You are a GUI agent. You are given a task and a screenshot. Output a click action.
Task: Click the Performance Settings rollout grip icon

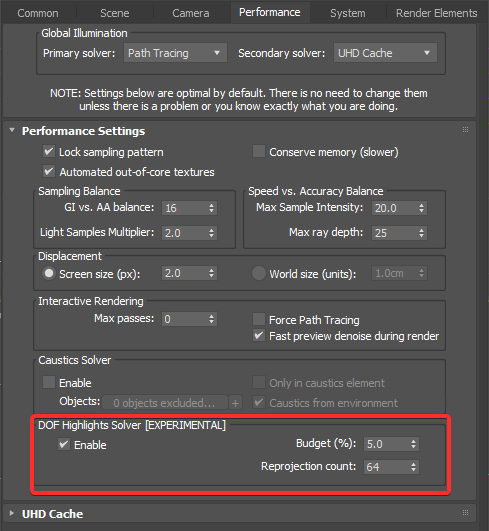coord(465,130)
